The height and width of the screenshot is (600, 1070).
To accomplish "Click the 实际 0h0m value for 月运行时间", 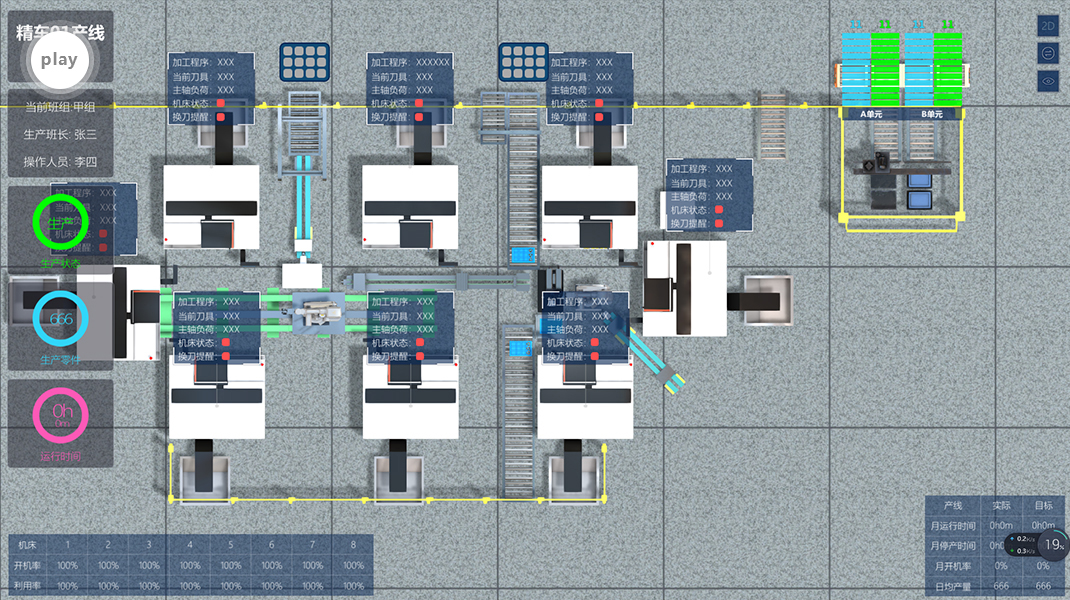I will point(1001,526).
